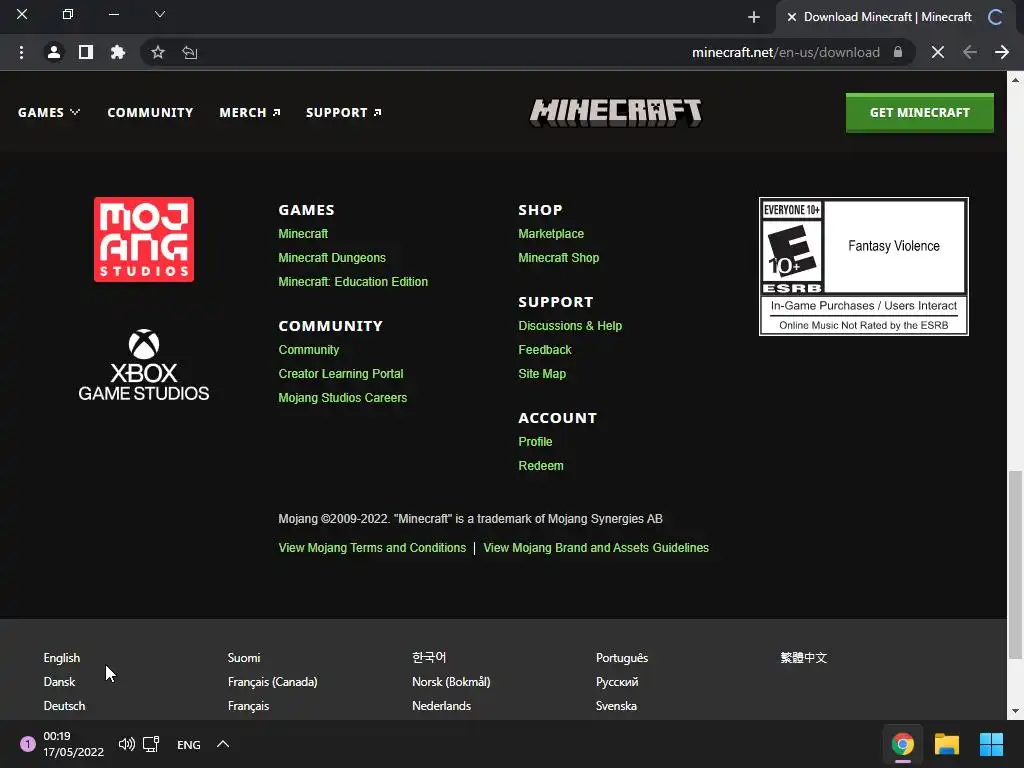Open the Feedback link
Screen dimensions: 1024x768
coord(545,350)
